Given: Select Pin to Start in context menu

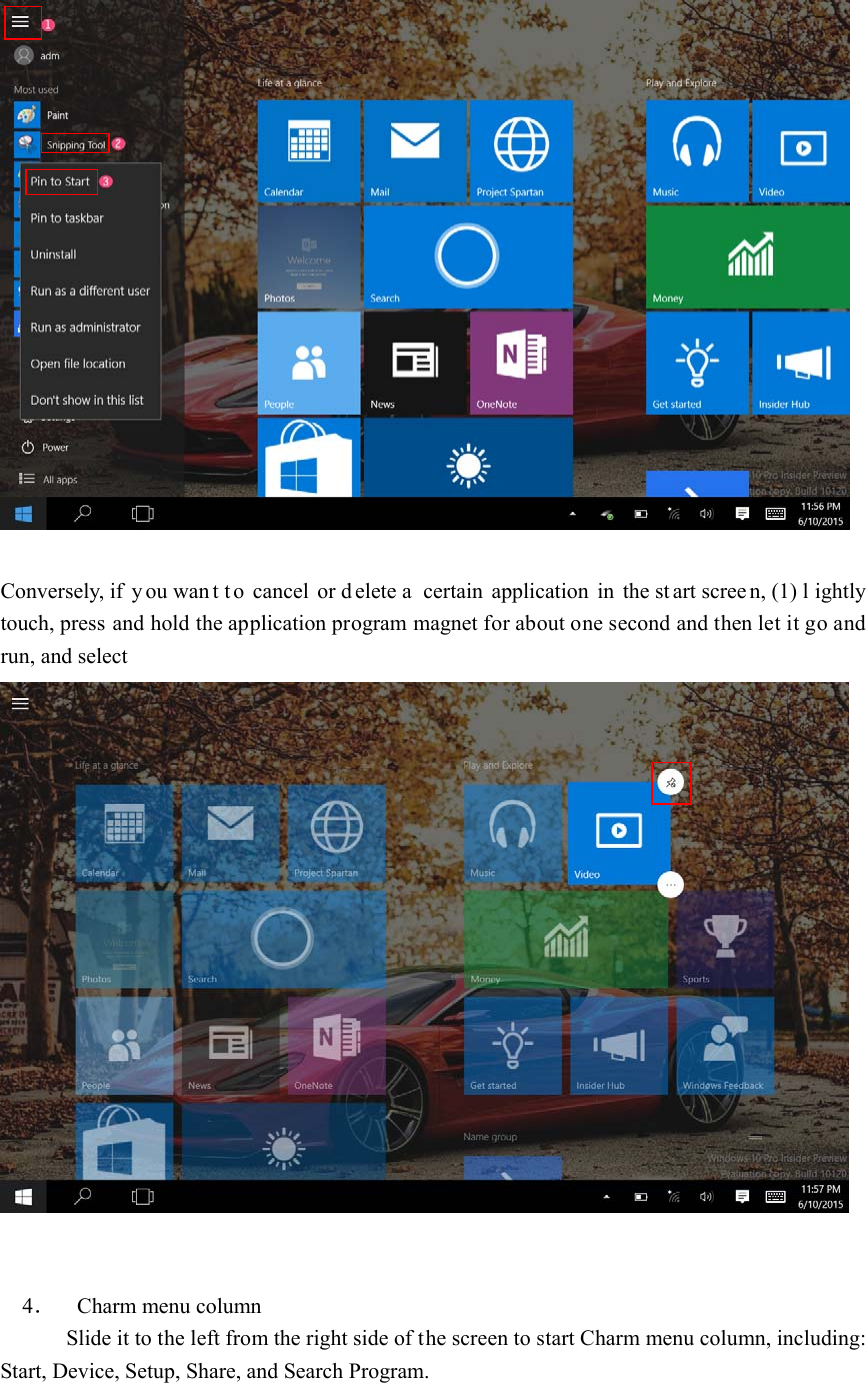Looking at the screenshot, I should point(60,182).
